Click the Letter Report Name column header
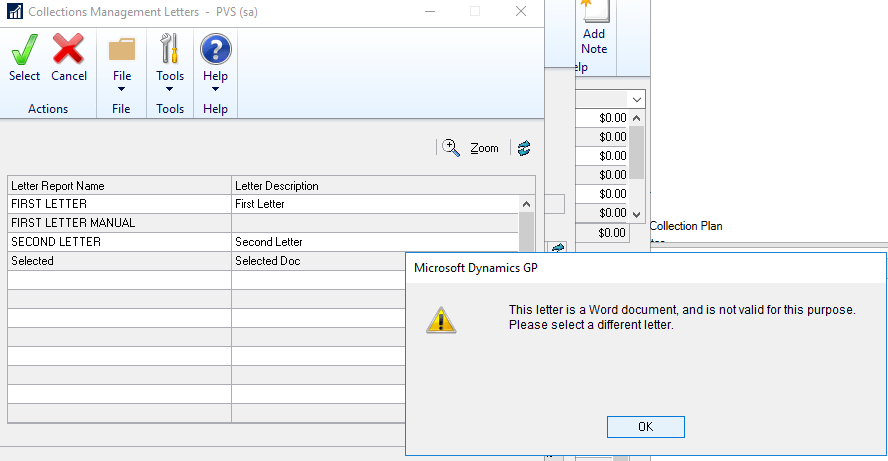Image resolution: width=888 pixels, height=461 pixels. 119,186
